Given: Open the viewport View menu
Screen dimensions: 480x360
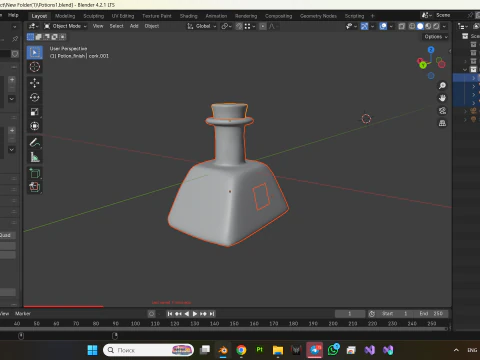Looking at the screenshot, I should point(98,26).
